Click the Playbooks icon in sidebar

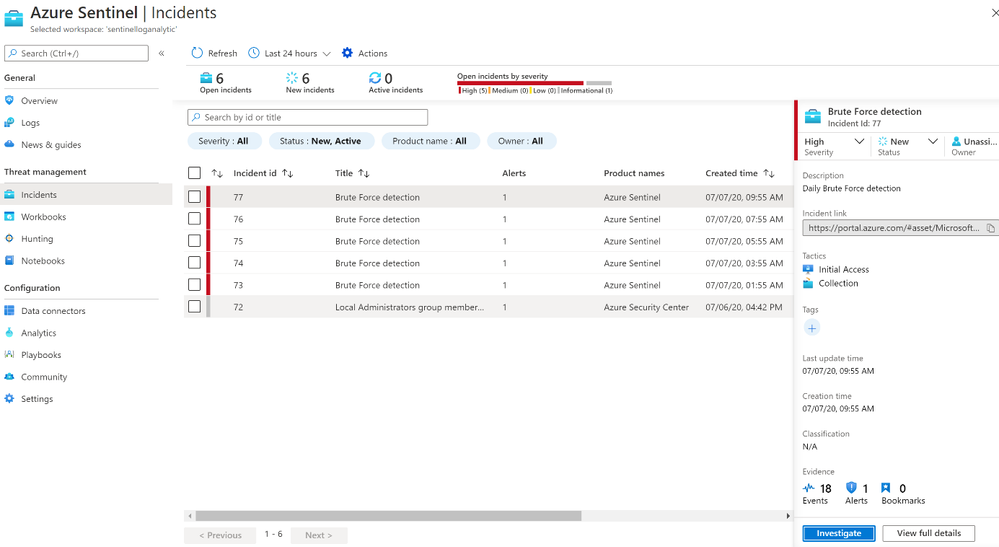click(x=9, y=355)
